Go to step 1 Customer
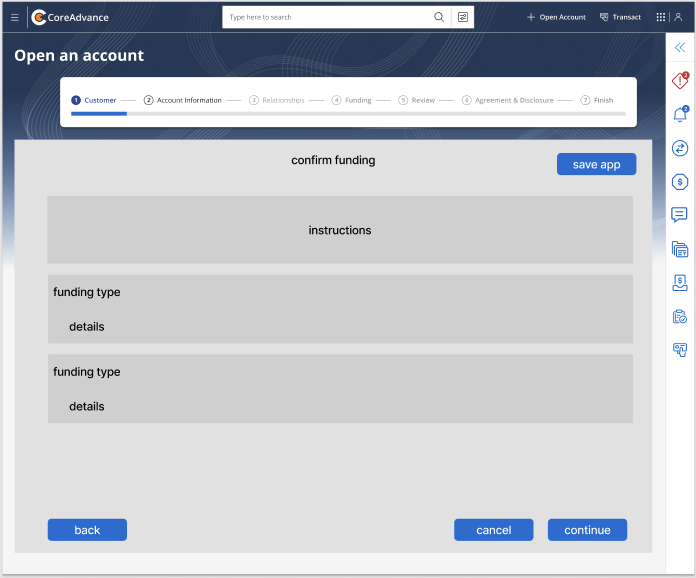696x578 pixels. click(x=94, y=100)
